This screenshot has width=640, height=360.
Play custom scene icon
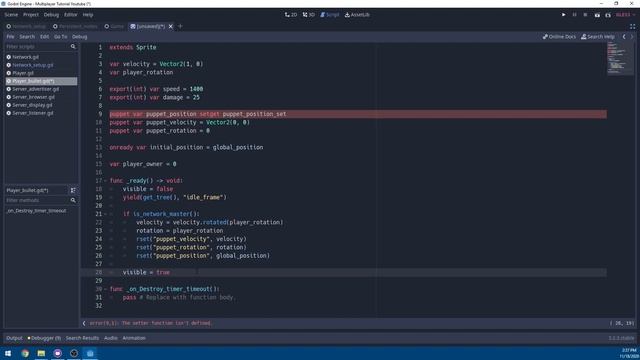click(x=608, y=15)
